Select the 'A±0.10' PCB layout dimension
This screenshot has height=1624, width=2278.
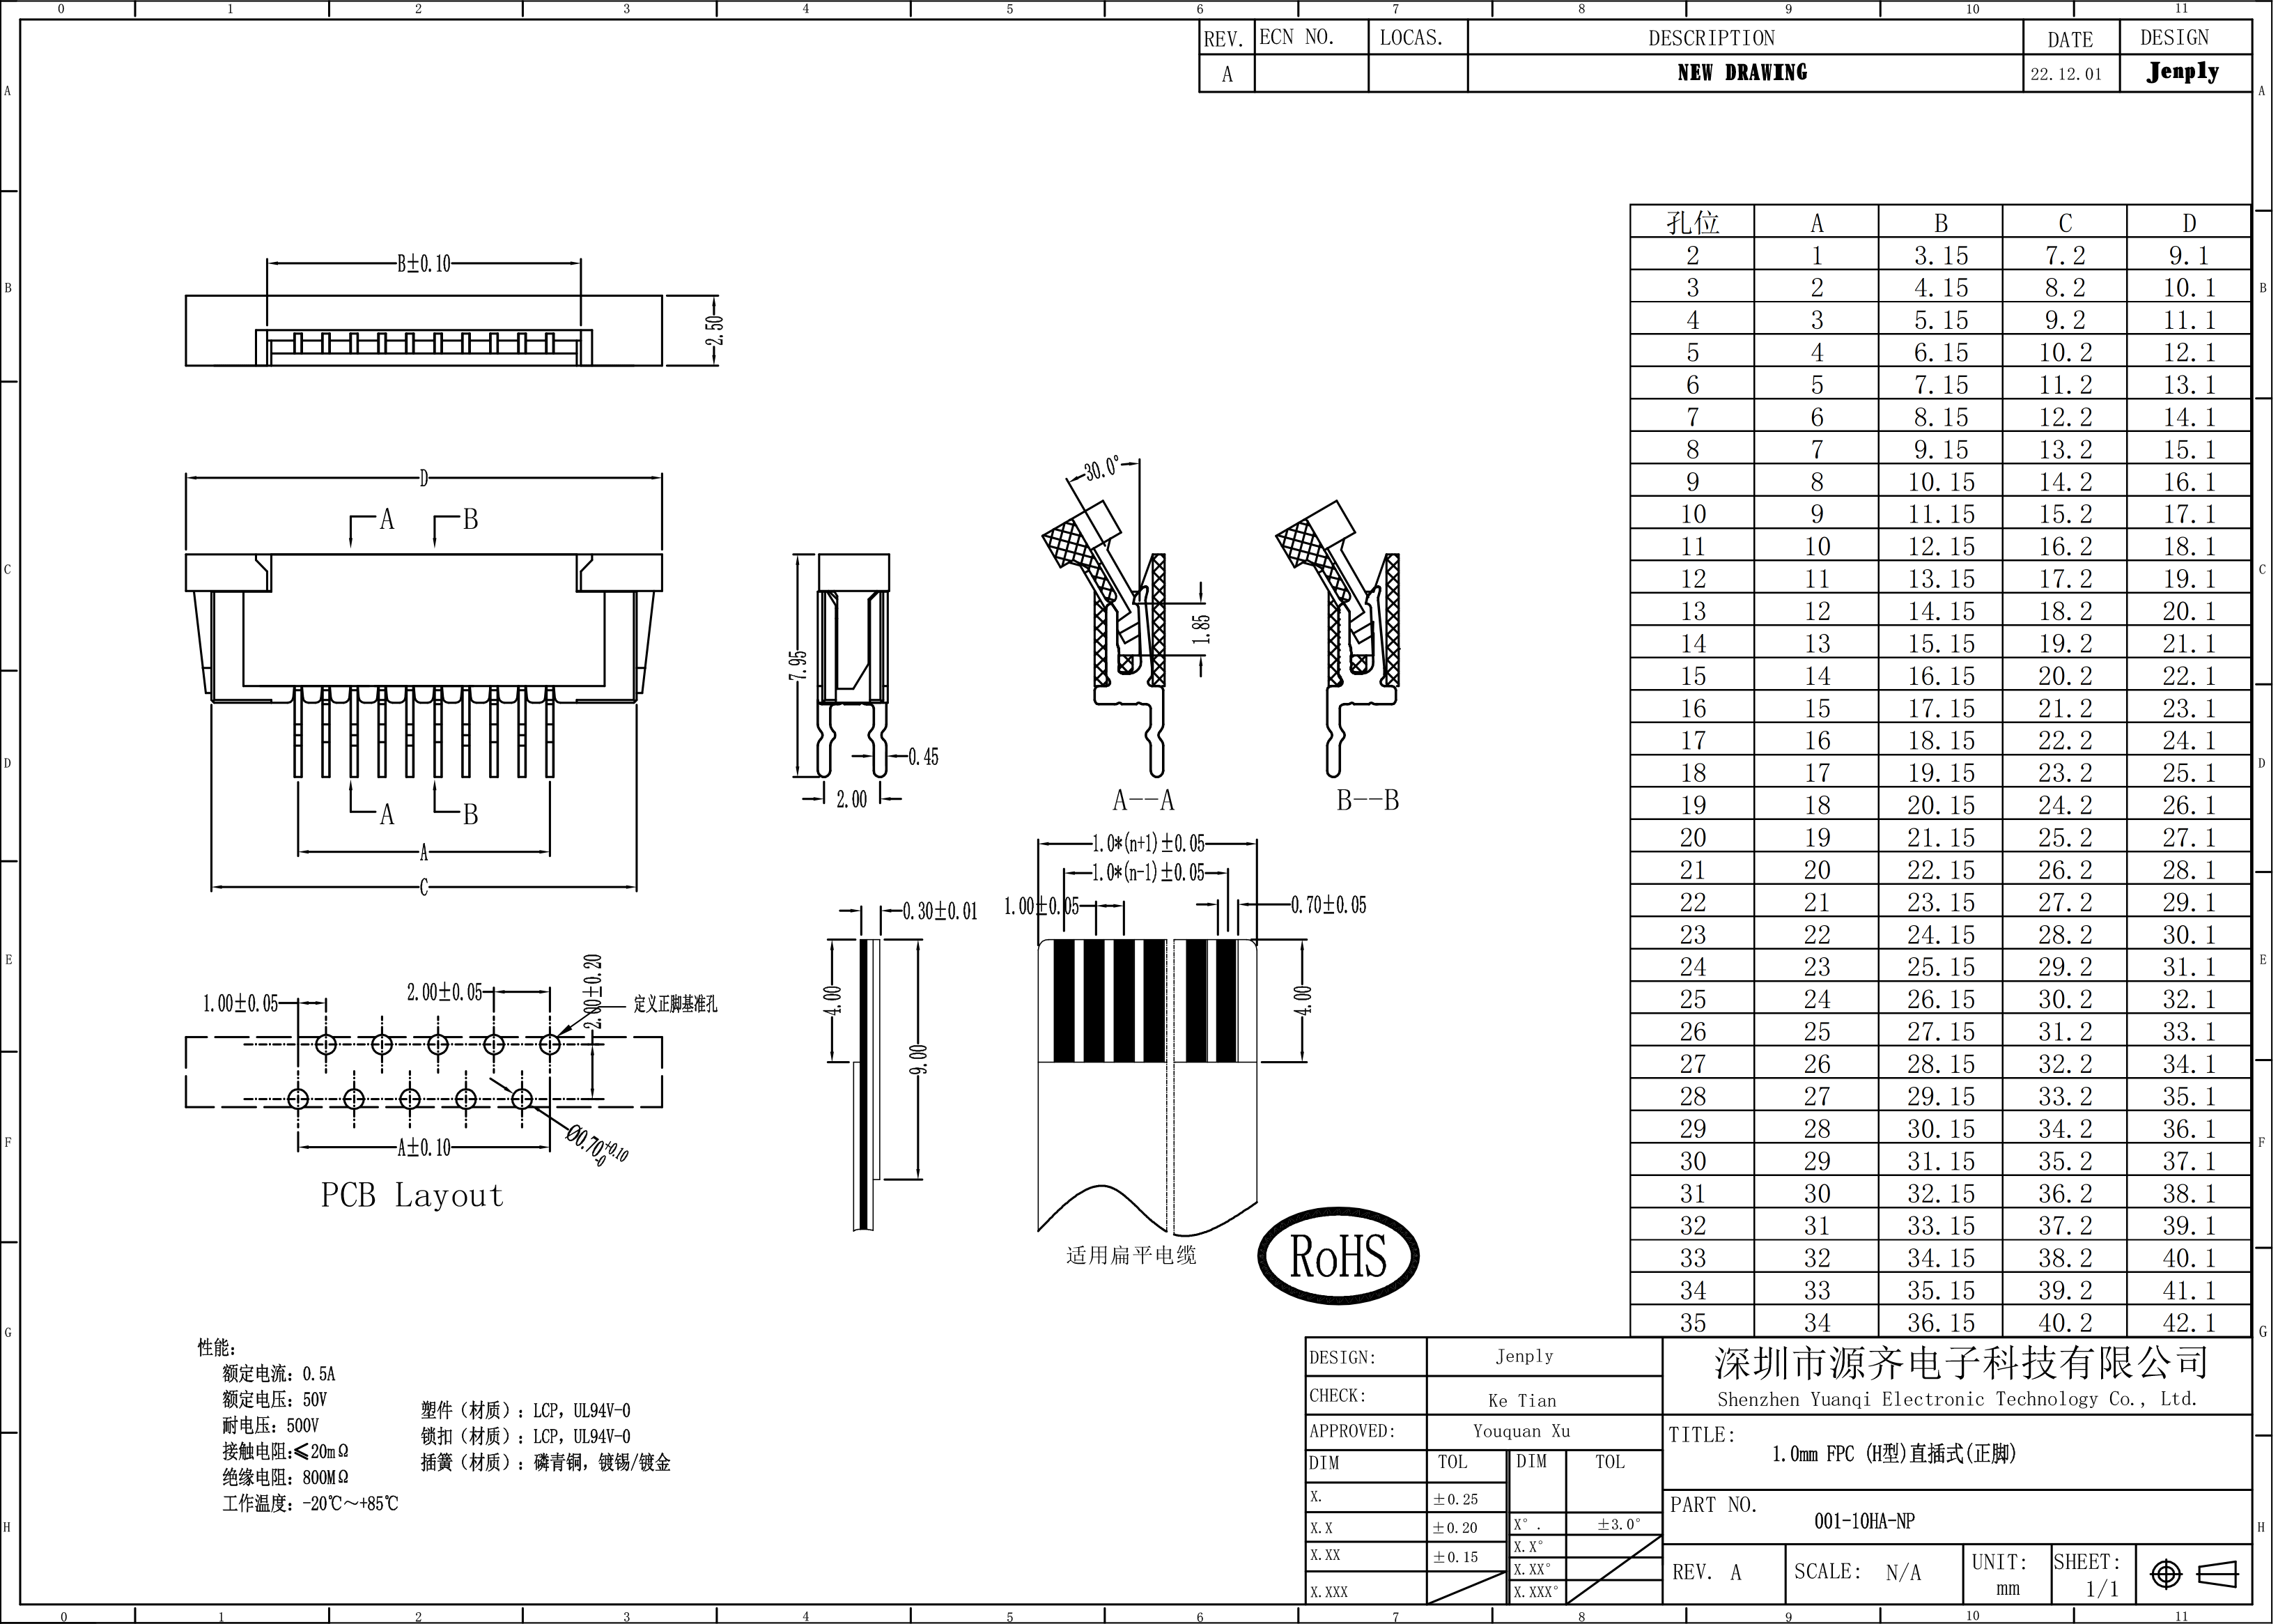(x=424, y=1148)
